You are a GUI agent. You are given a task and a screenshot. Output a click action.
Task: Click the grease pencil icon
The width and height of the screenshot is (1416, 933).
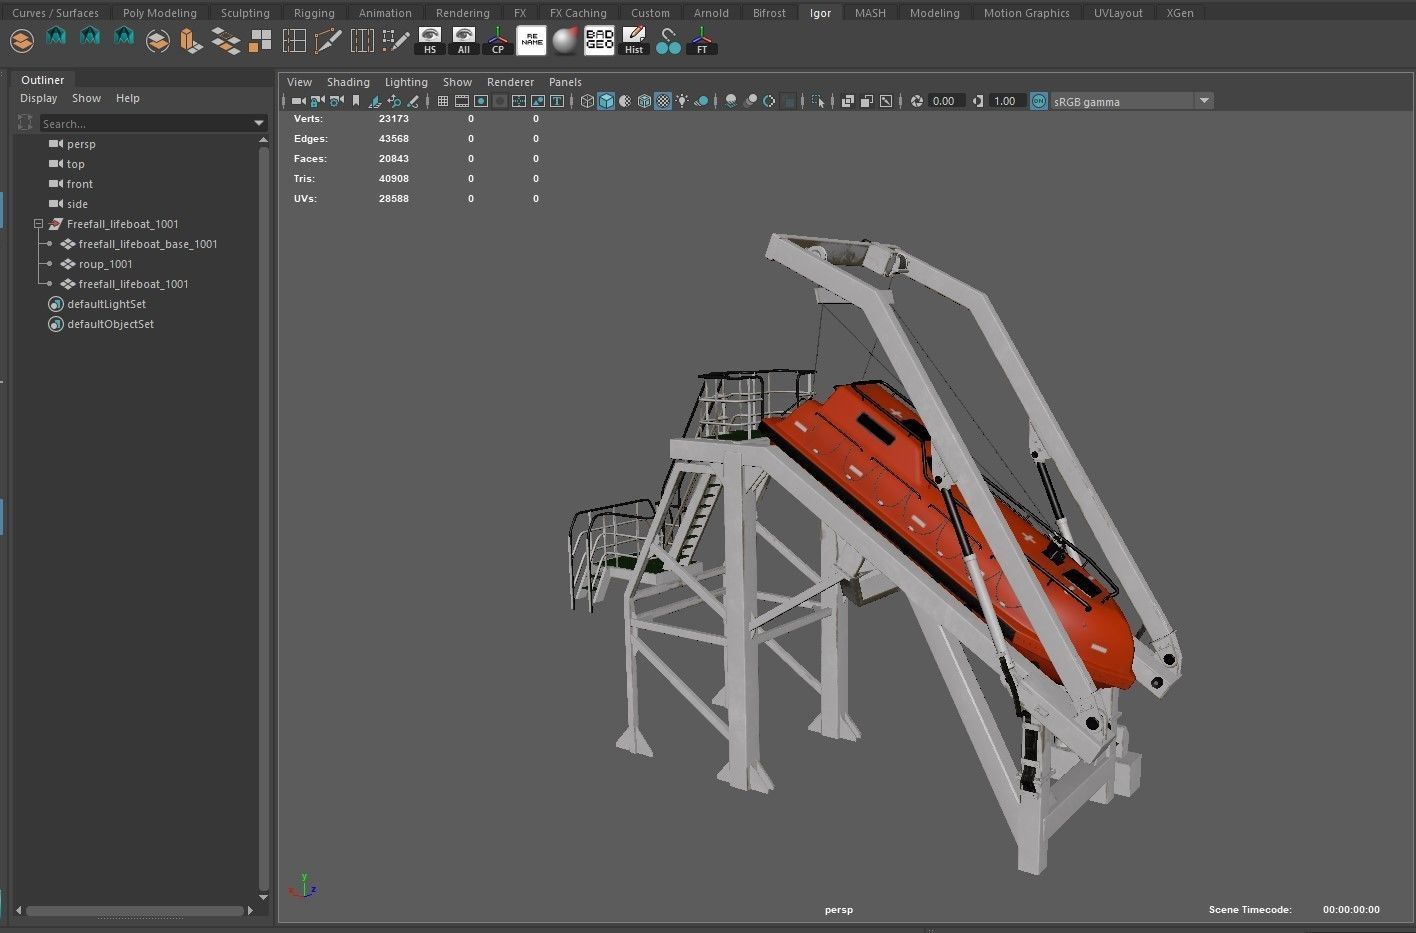(413, 101)
